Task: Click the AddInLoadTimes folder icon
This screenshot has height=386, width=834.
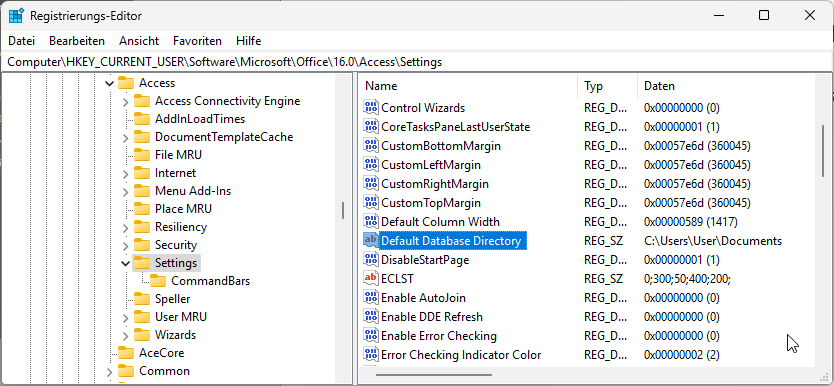Action: click(x=141, y=119)
